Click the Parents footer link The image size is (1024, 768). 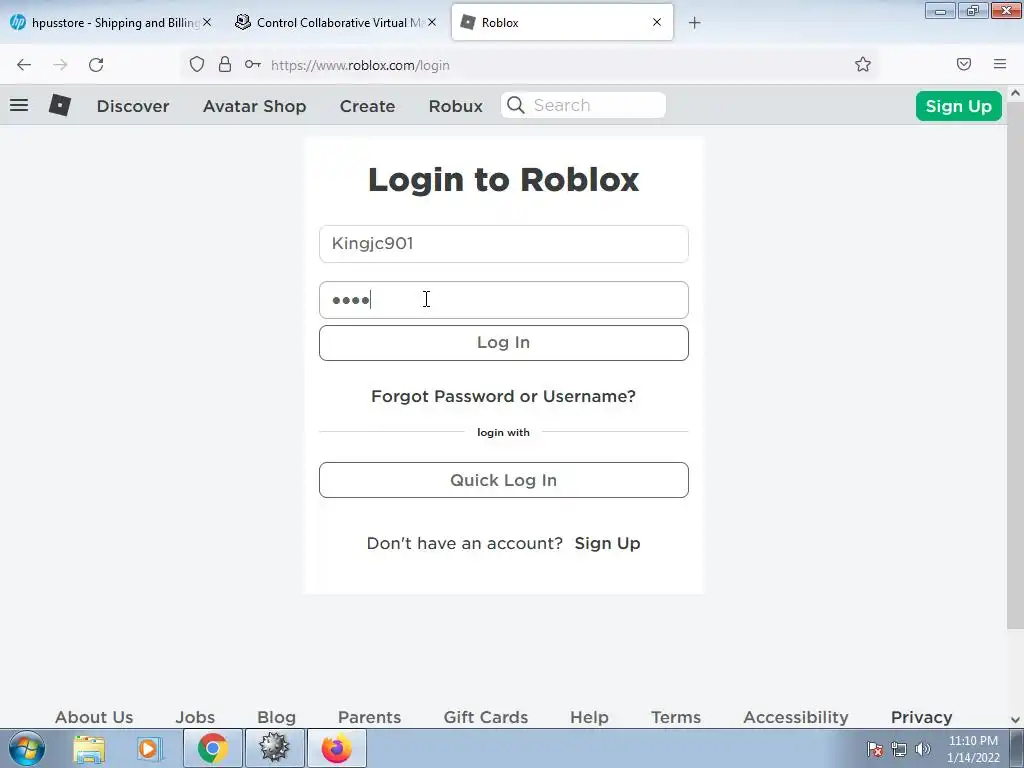tap(370, 717)
